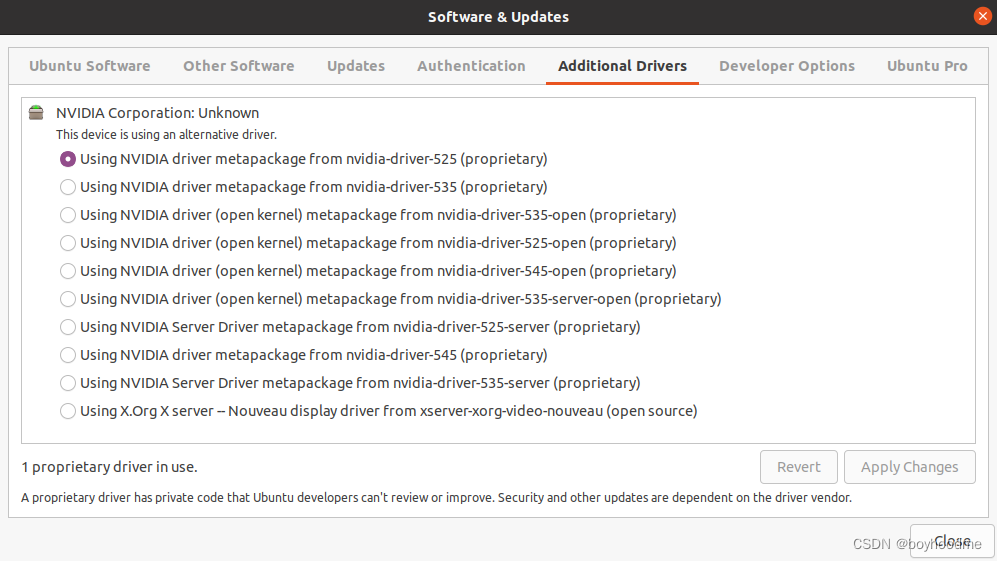997x561 pixels.
Task: Select the nvidia-driver-535 proprietary radio button
Action: click(68, 187)
